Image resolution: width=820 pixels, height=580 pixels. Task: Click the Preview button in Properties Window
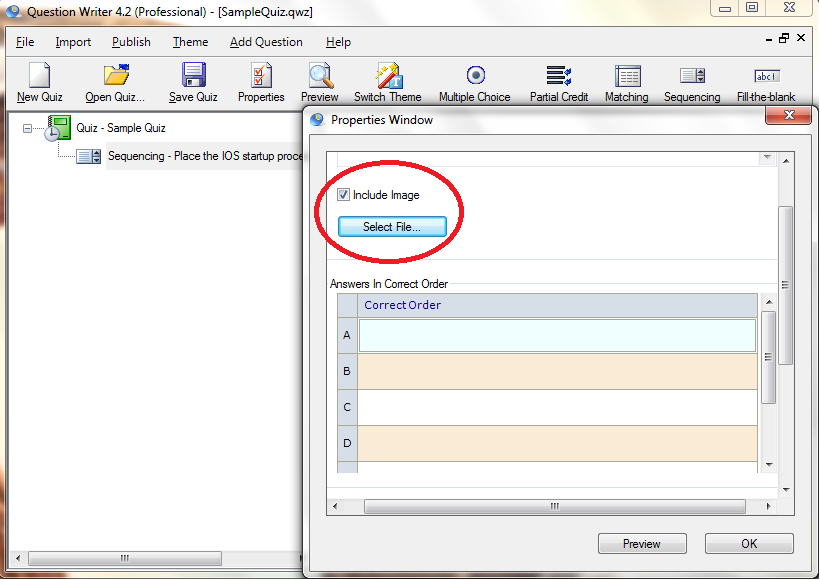(642, 544)
